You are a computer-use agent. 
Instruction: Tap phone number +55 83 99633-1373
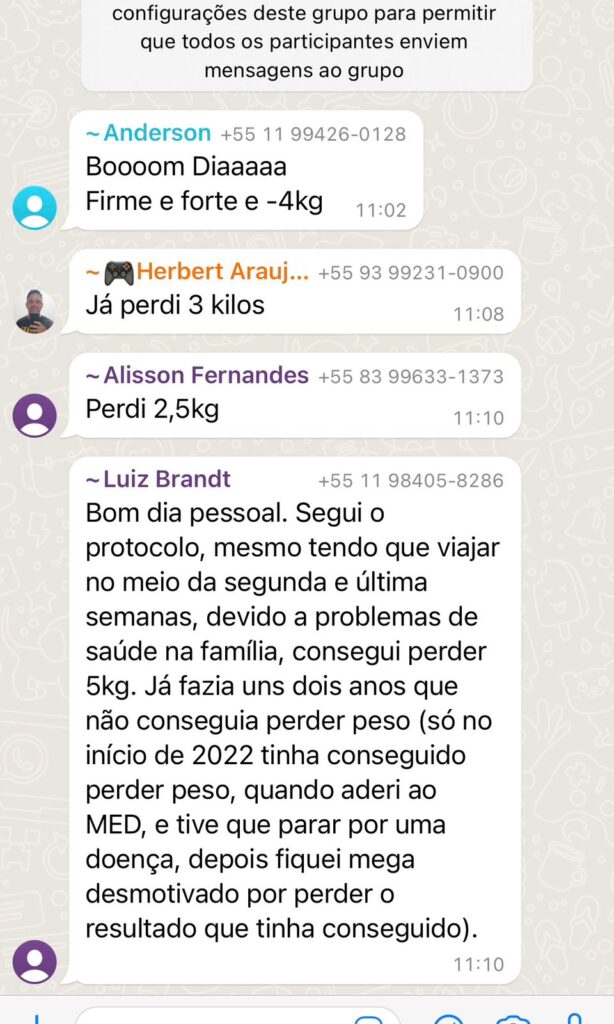tap(411, 376)
